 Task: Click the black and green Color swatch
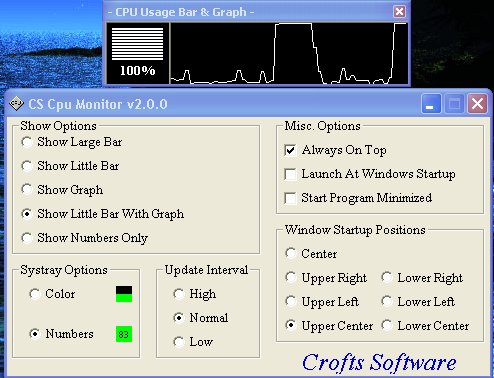124,294
